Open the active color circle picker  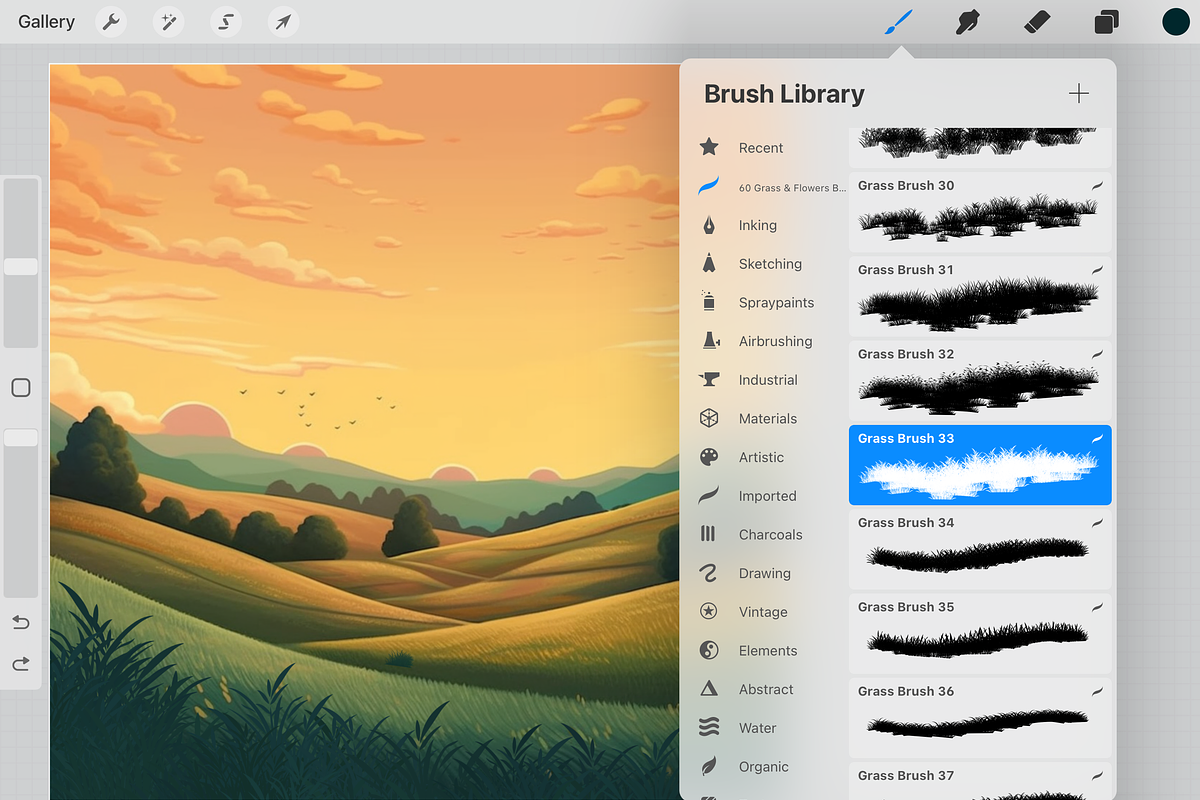pos(1175,22)
